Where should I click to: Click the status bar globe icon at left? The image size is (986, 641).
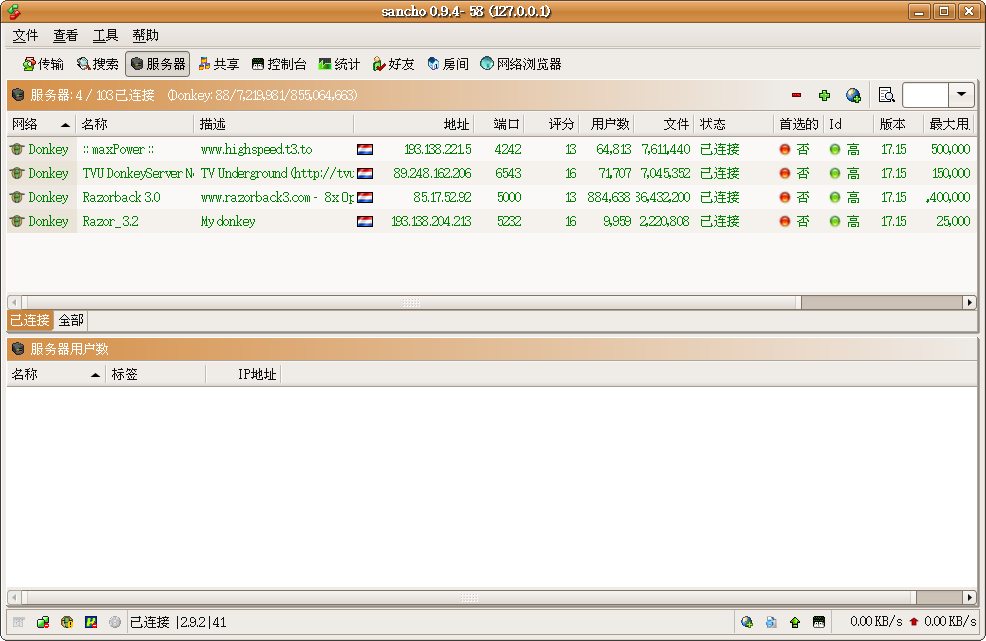[x=67, y=622]
